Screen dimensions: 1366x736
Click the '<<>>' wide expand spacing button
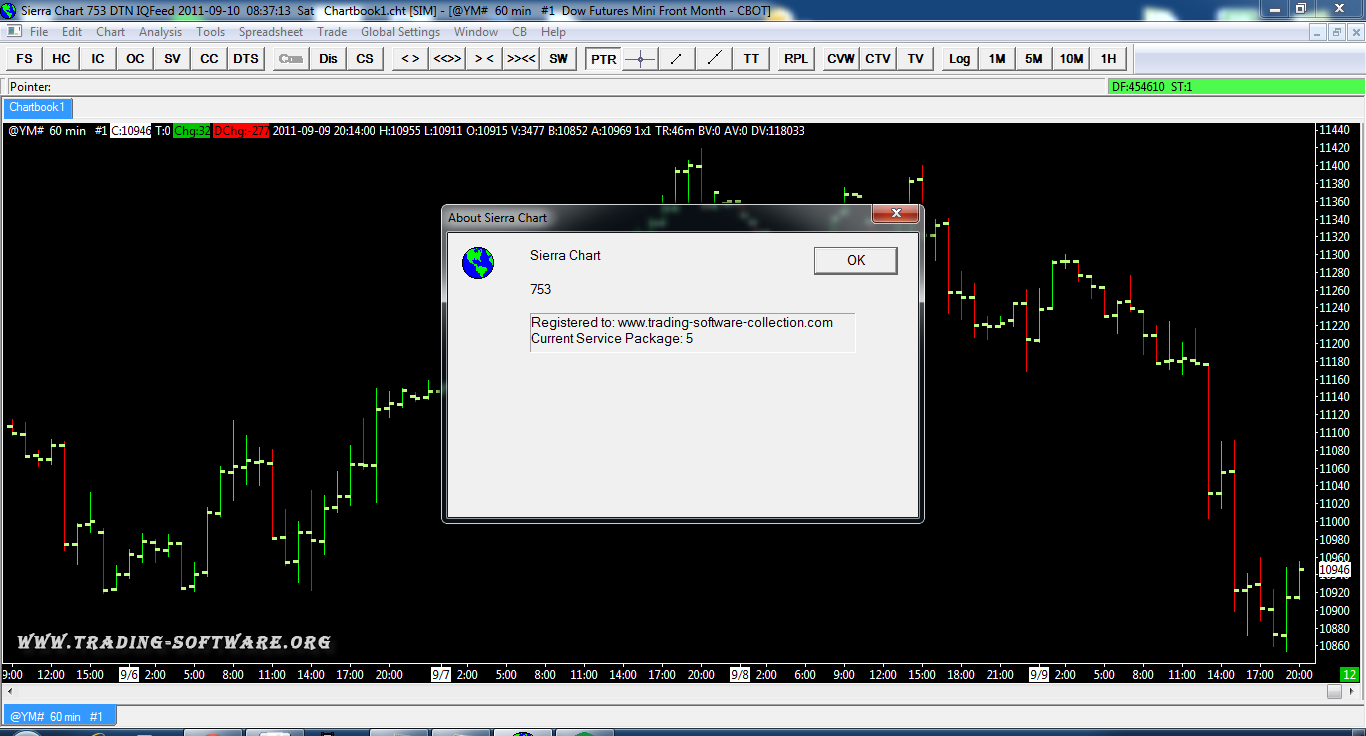(447, 59)
